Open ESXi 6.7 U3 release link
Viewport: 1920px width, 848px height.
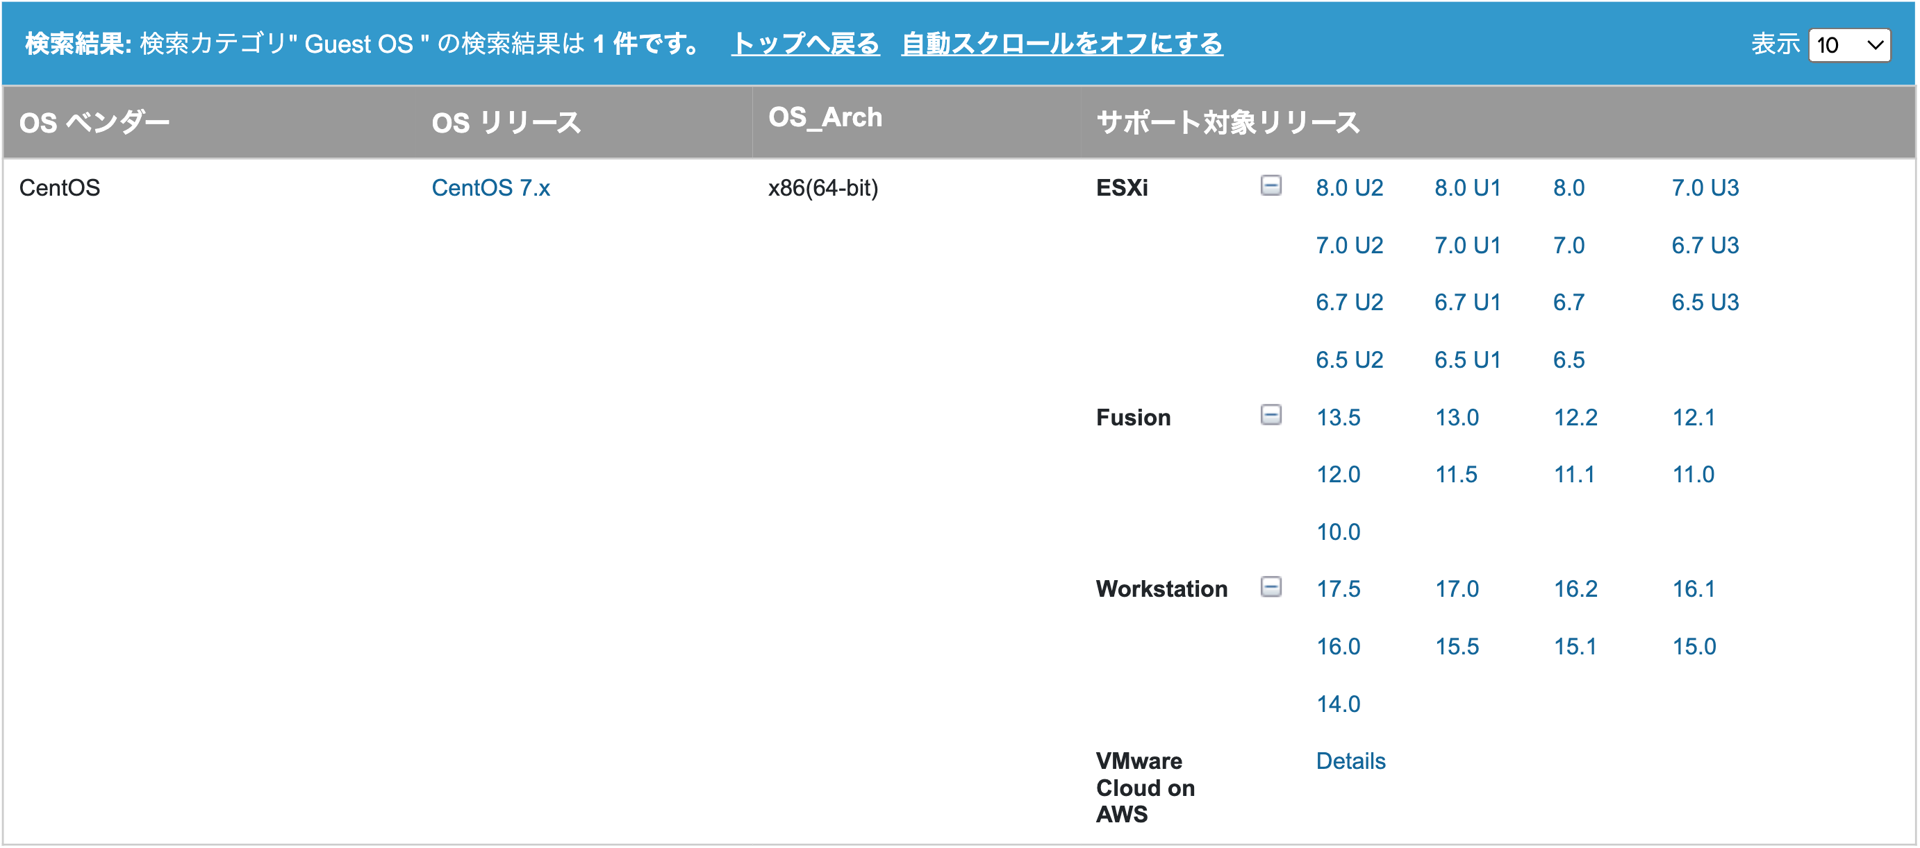(x=1705, y=245)
